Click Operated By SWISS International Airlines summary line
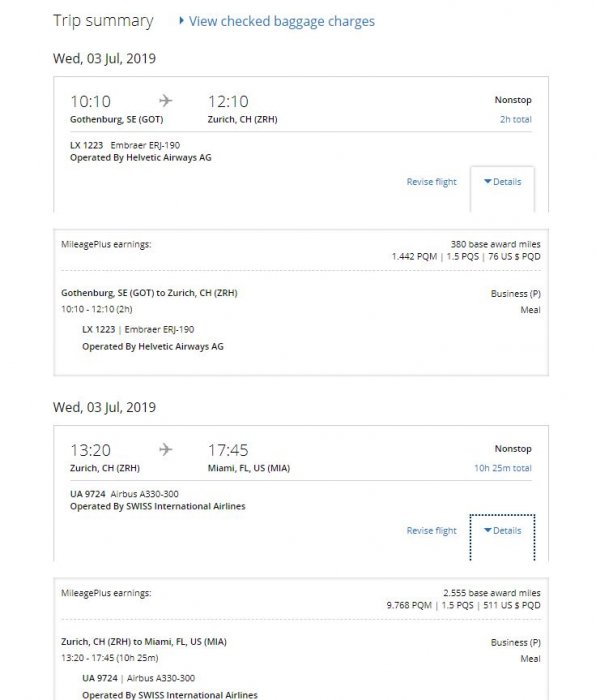Viewport: 596px width, 700px height. [158, 506]
